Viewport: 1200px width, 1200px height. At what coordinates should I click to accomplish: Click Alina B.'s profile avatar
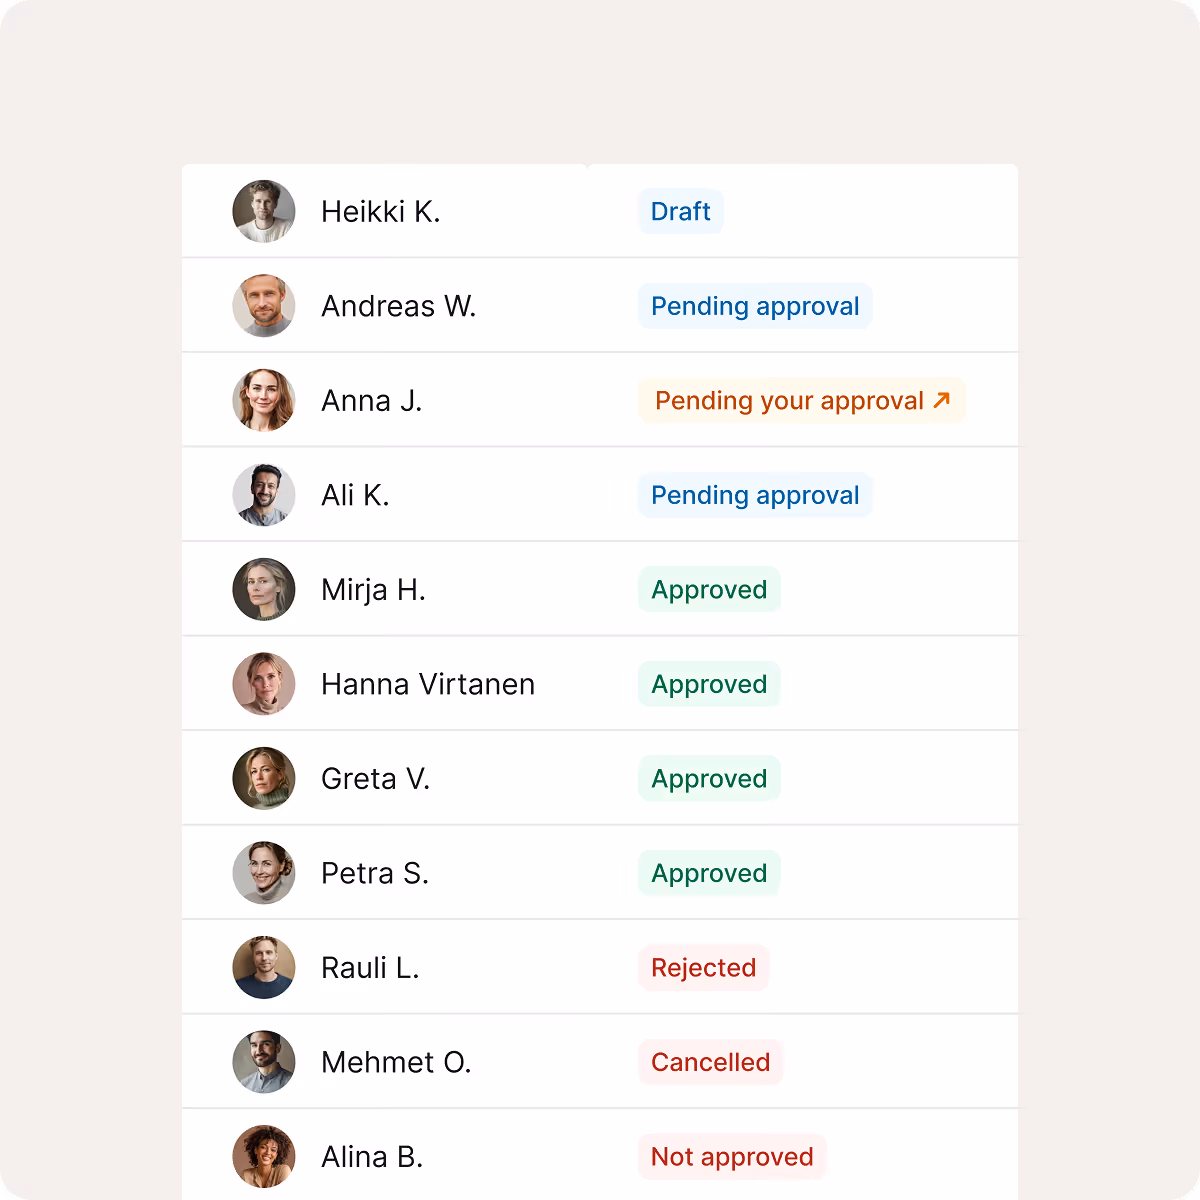264,1156
